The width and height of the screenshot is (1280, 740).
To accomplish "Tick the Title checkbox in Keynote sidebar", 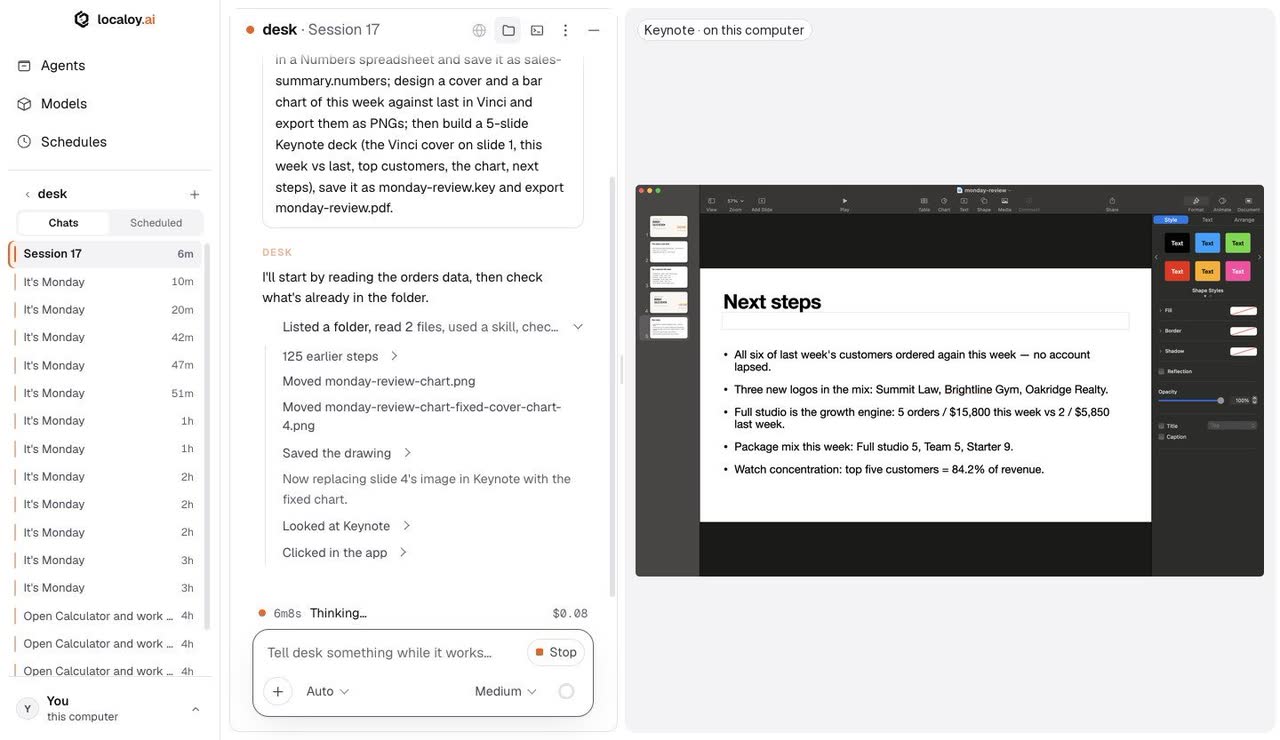I will pyautogui.click(x=1161, y=426).
